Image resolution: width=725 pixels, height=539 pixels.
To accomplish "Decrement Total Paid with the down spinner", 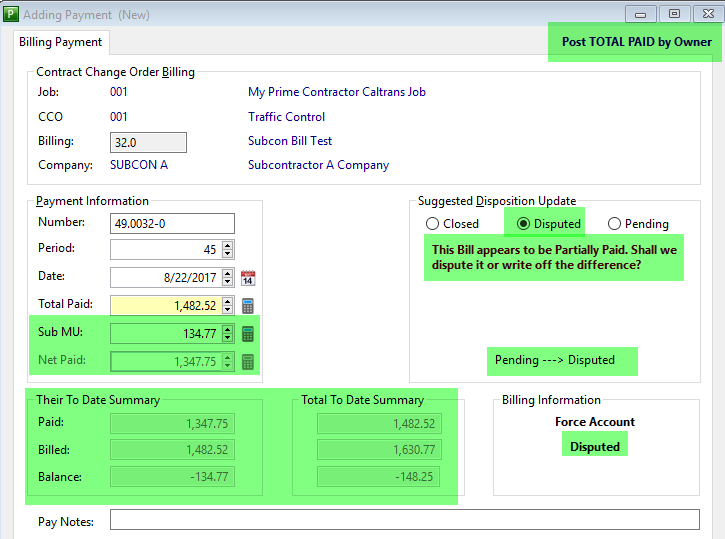I will click(x=227, y=310).
